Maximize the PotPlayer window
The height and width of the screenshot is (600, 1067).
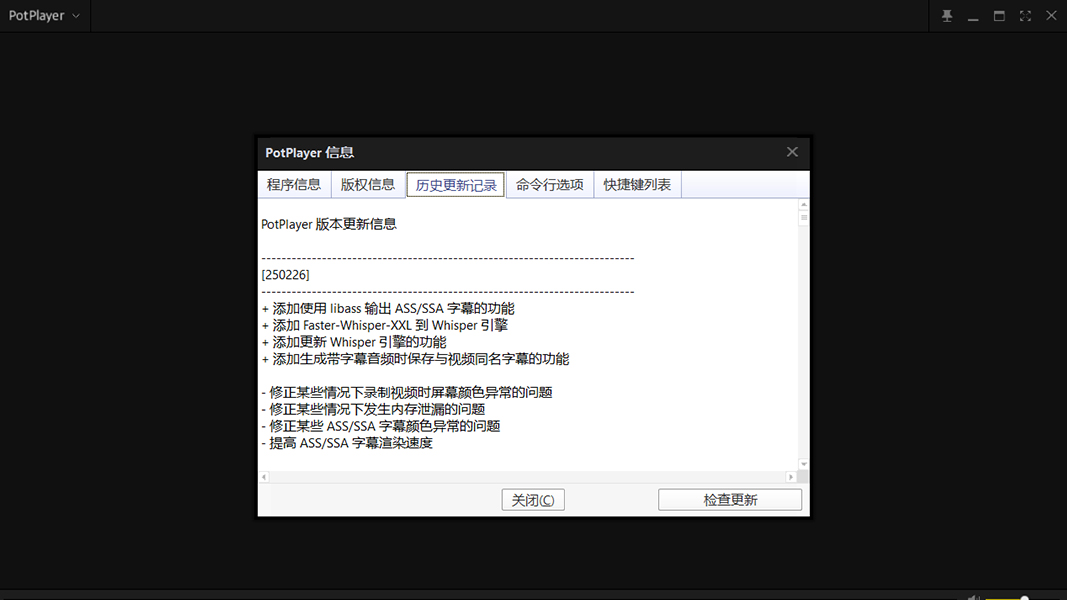coord(999,16)
